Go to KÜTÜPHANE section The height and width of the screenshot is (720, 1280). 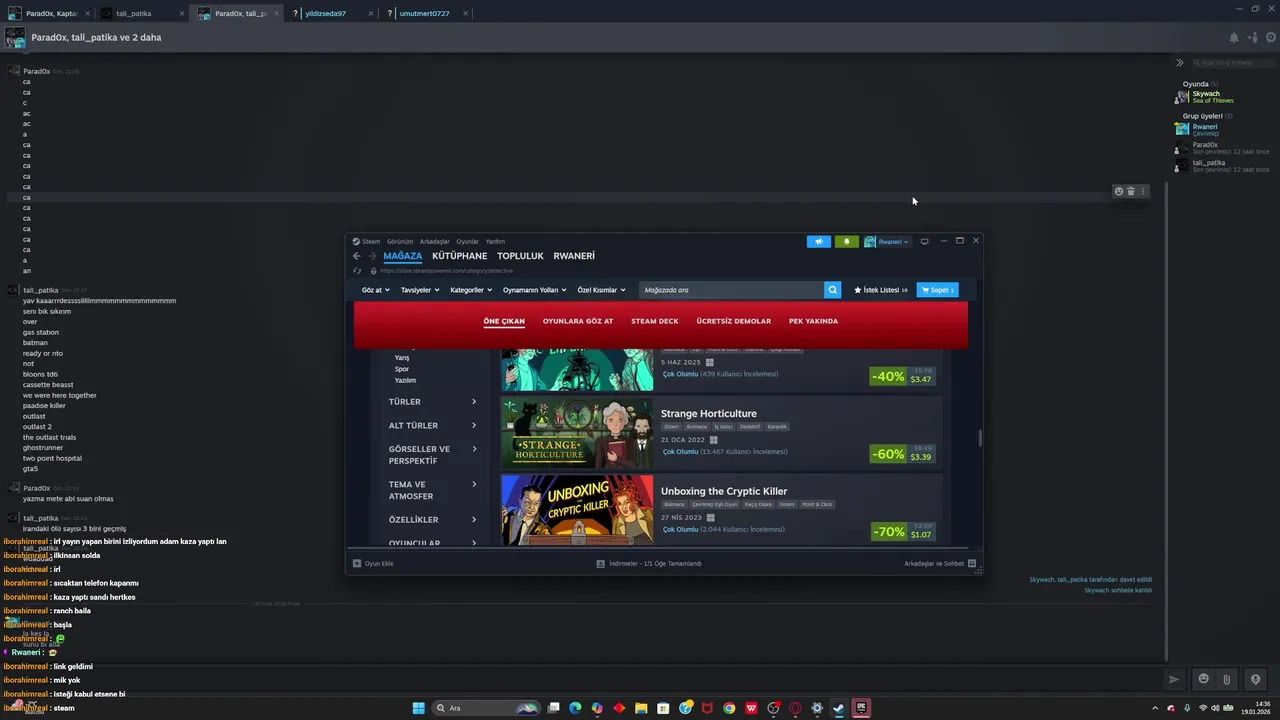point(459,256)
